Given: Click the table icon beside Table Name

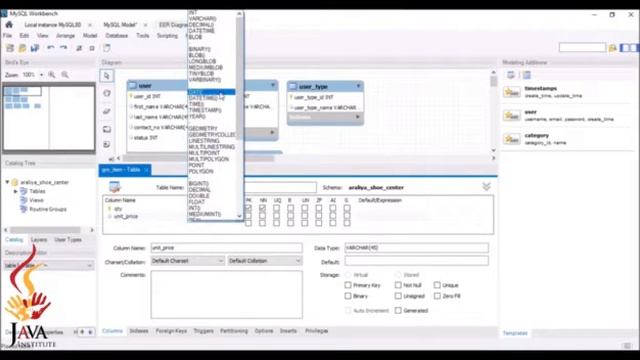Looking at the screenshot, I should click(115, 187).
